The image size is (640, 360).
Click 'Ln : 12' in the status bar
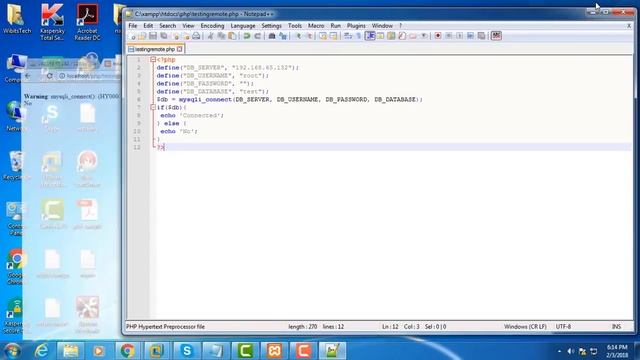(390, 327)
